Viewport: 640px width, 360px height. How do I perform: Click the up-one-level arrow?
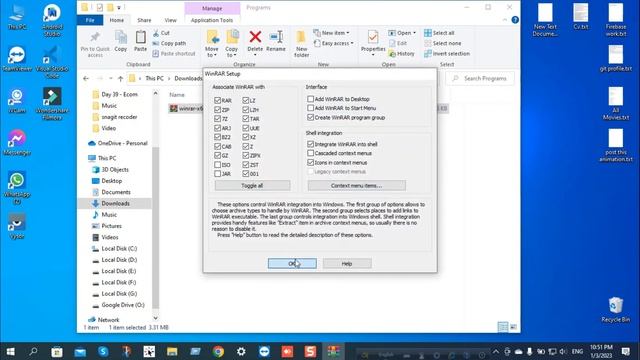tap(120, 78)
